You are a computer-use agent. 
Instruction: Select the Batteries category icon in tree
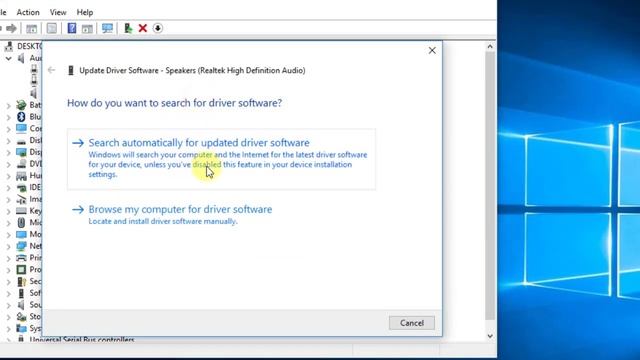21,105
